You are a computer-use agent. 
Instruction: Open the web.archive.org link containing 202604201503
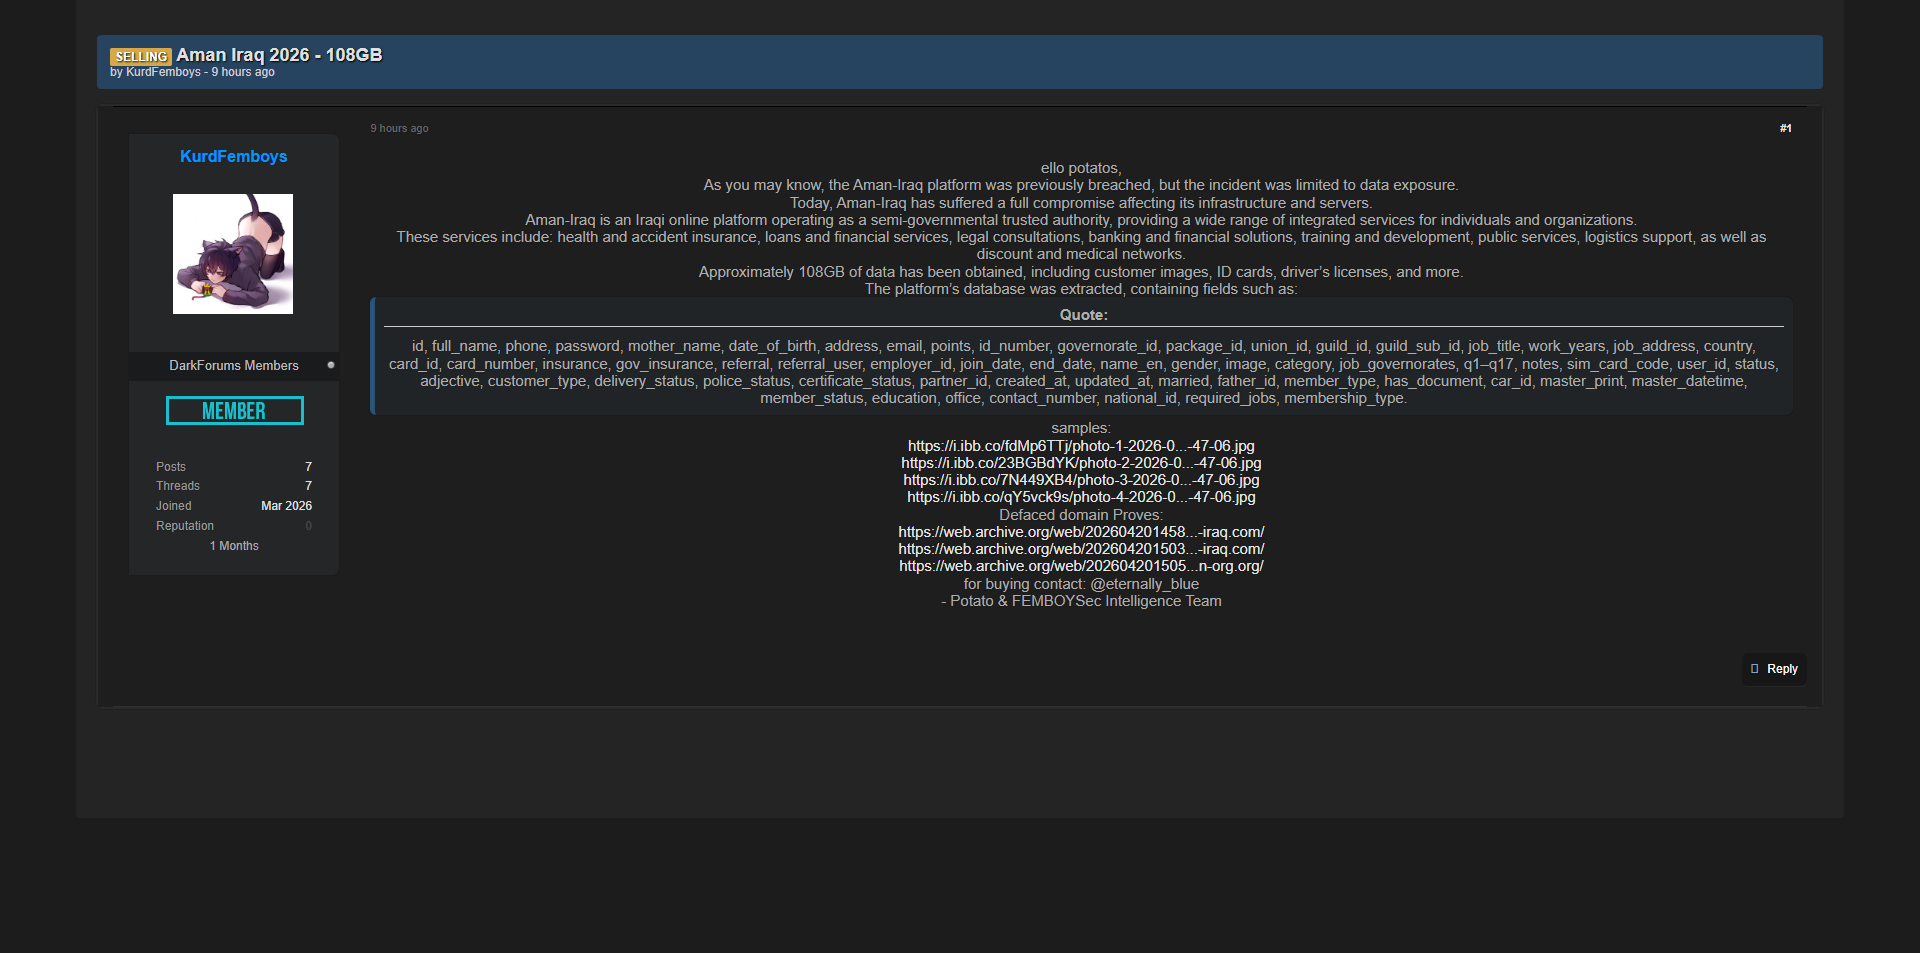pyautogui.click(x=1080, y=549)
